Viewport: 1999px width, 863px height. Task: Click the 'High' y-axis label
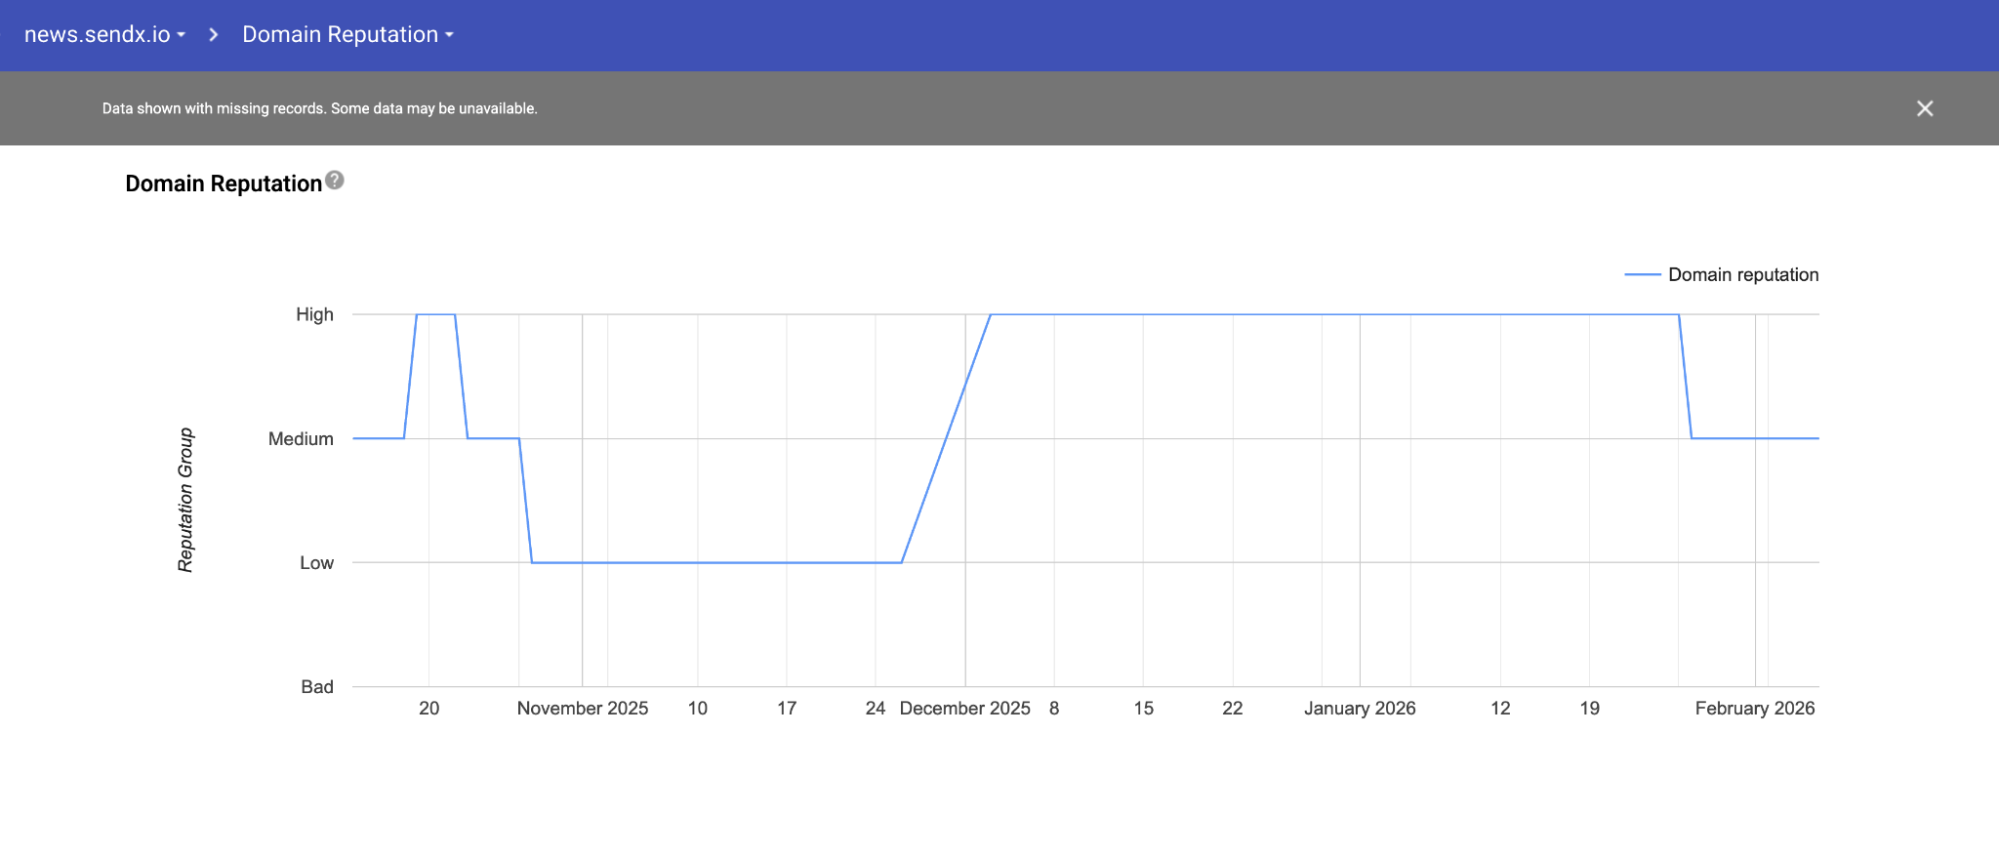pyautogui.click(x=314, y=315)
